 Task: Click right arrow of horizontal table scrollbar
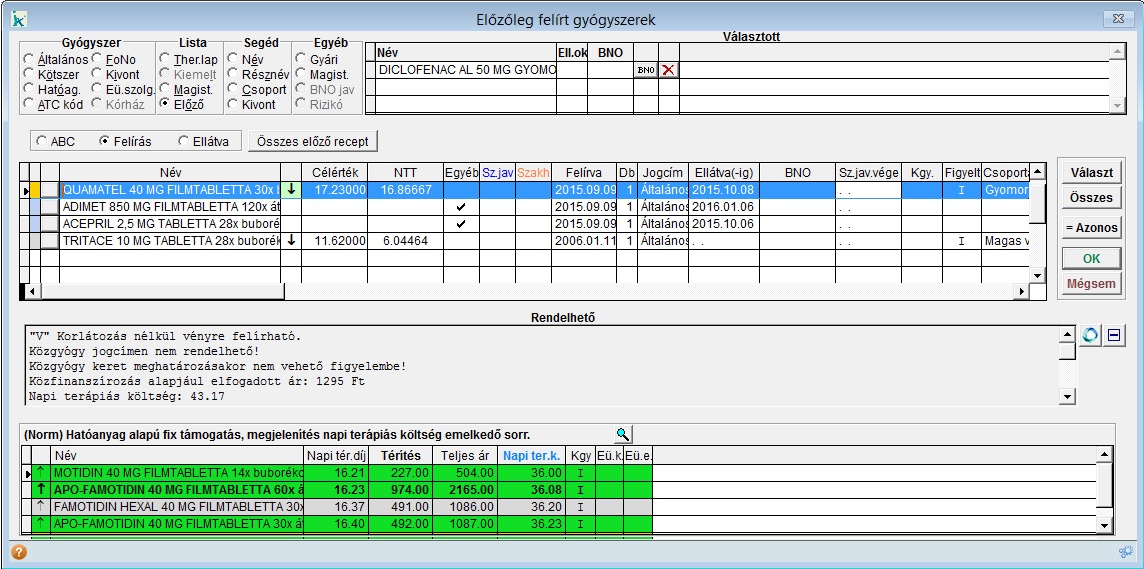[x=1021, y=292]
